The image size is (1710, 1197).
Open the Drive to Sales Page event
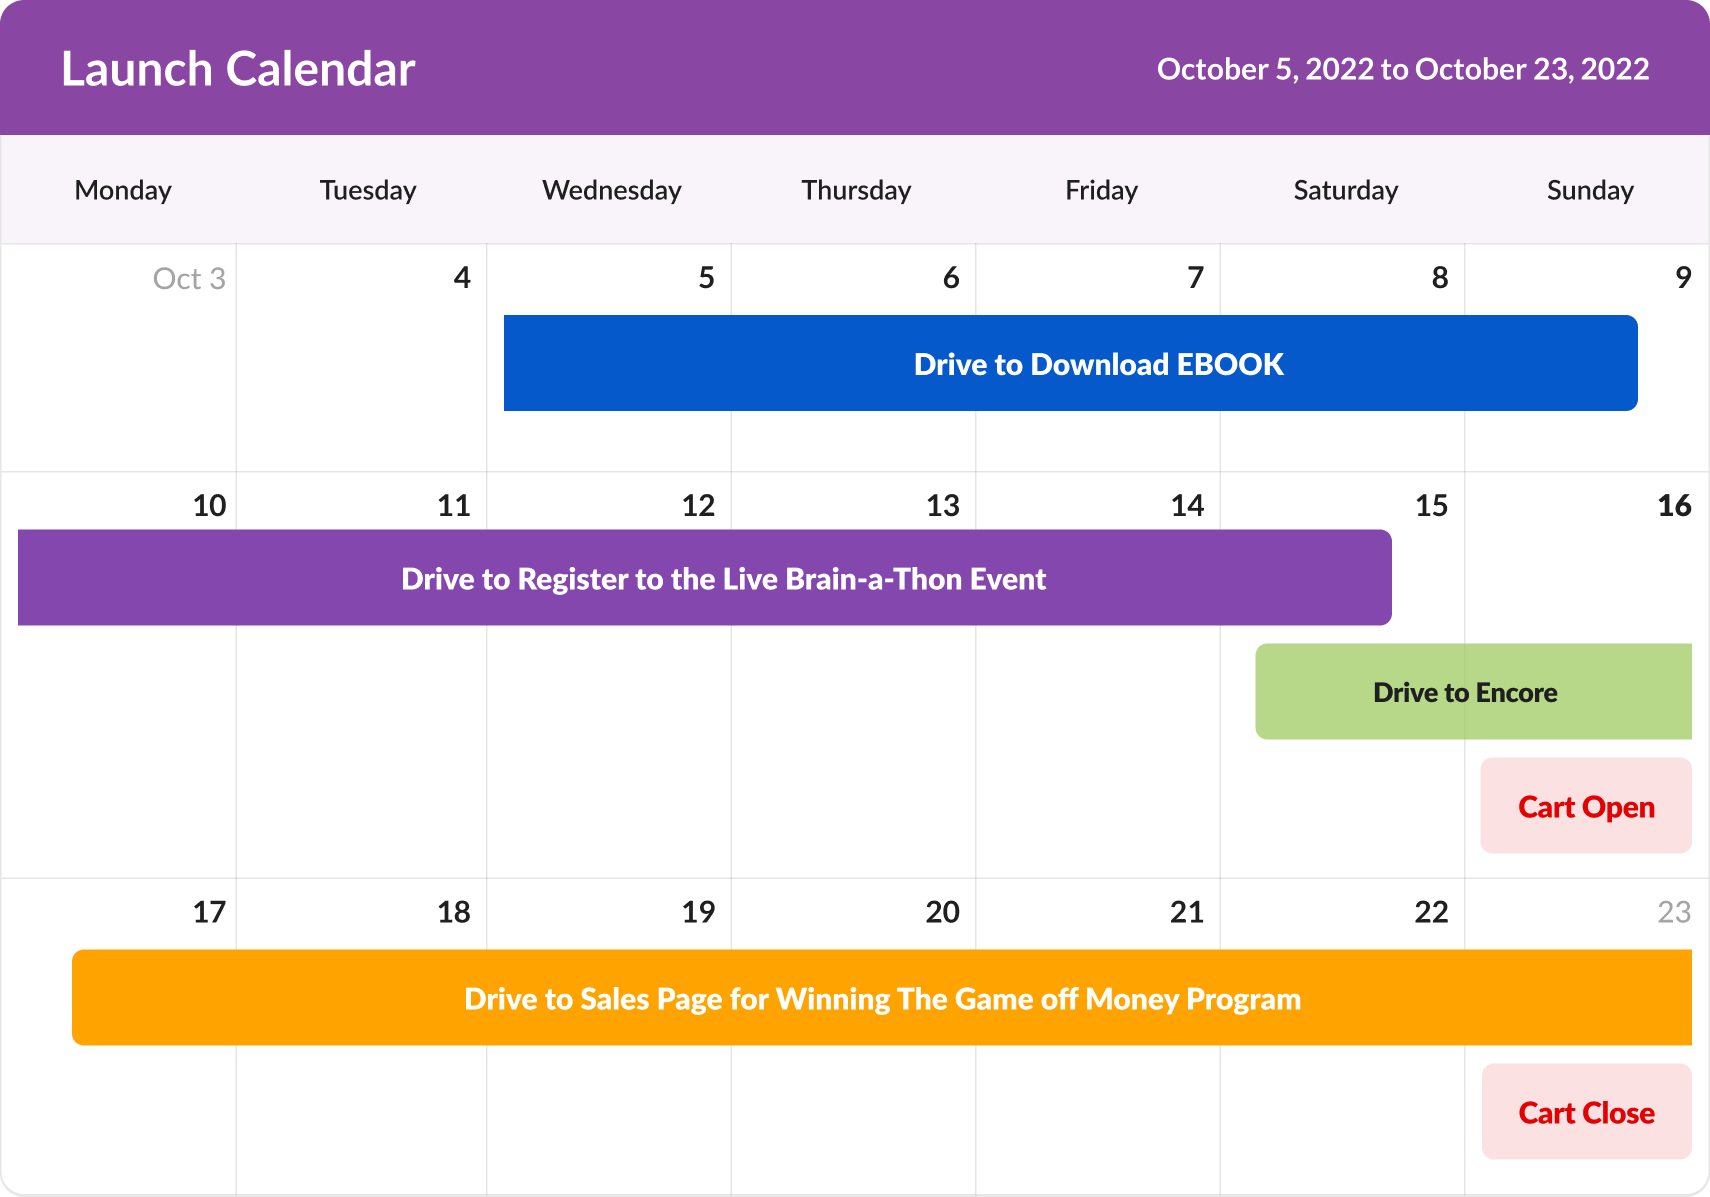coord(881,998)
